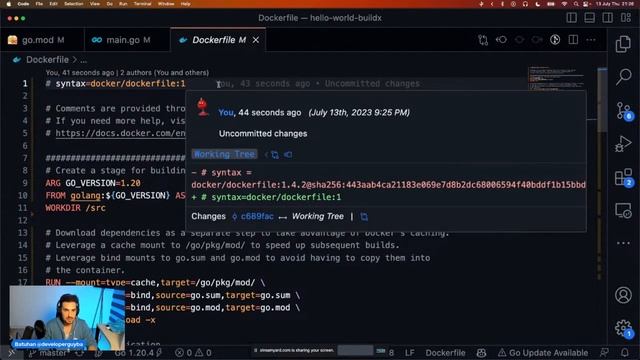Click Working Tree link in Changes row

pos(318,216)
